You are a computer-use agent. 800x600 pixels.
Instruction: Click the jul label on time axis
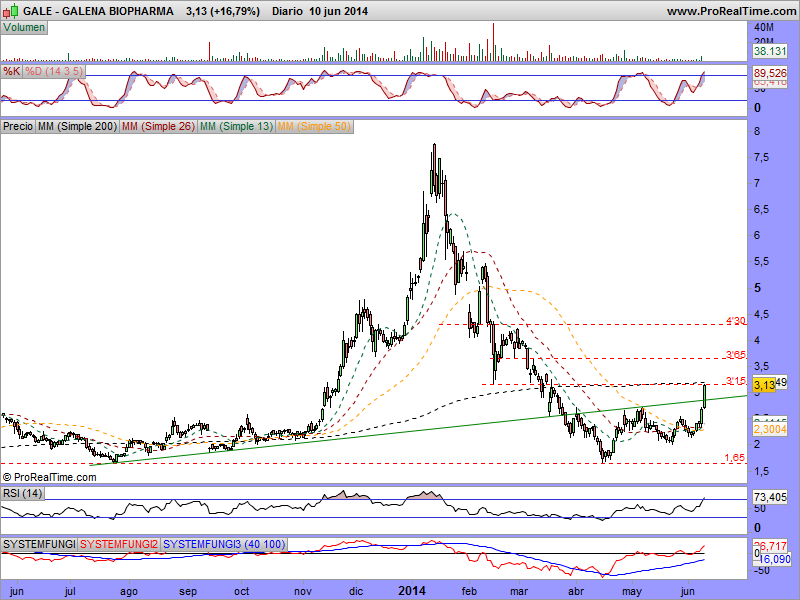tap(70, 591)
